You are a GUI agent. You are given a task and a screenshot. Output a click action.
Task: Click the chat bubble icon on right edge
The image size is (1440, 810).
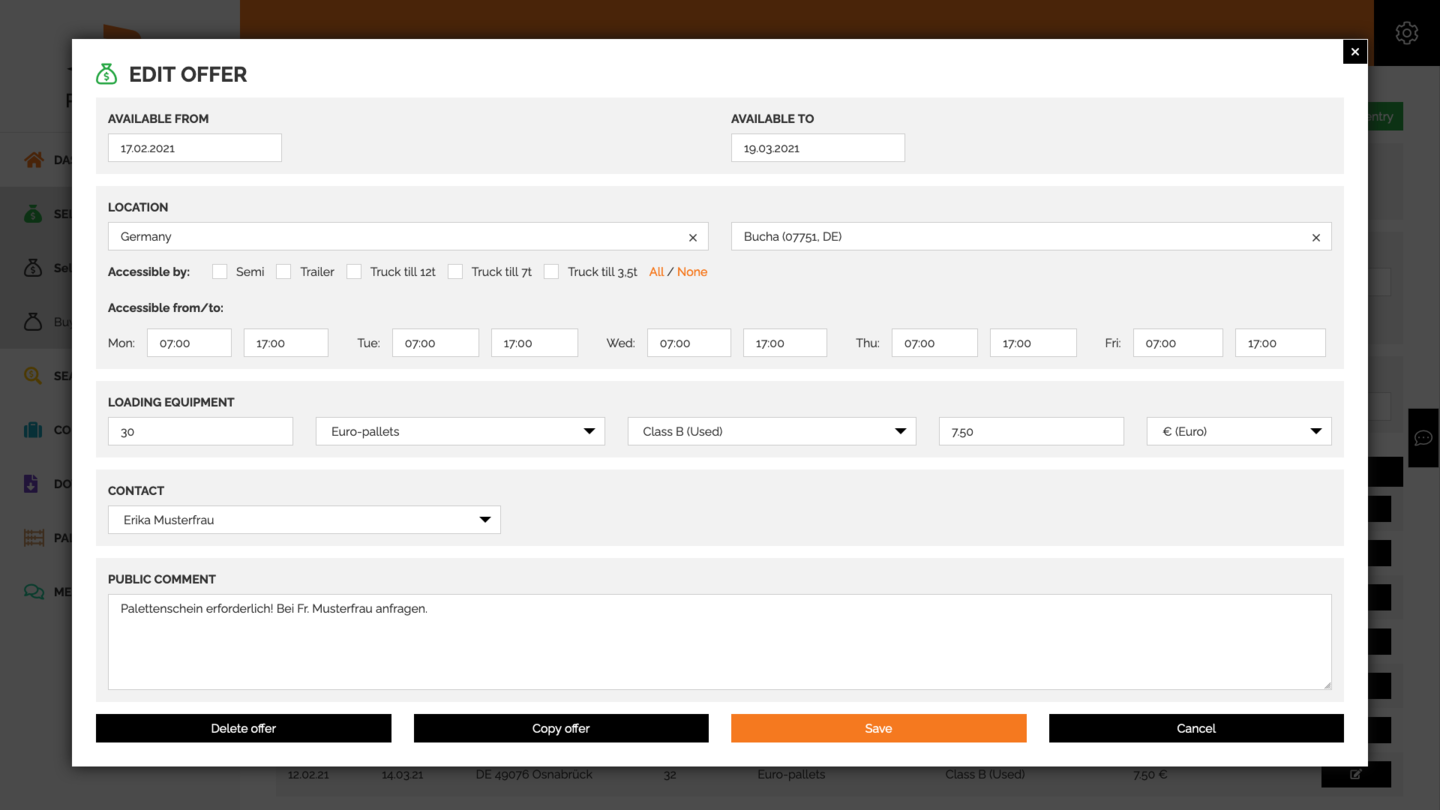(x=1423, y=438)
